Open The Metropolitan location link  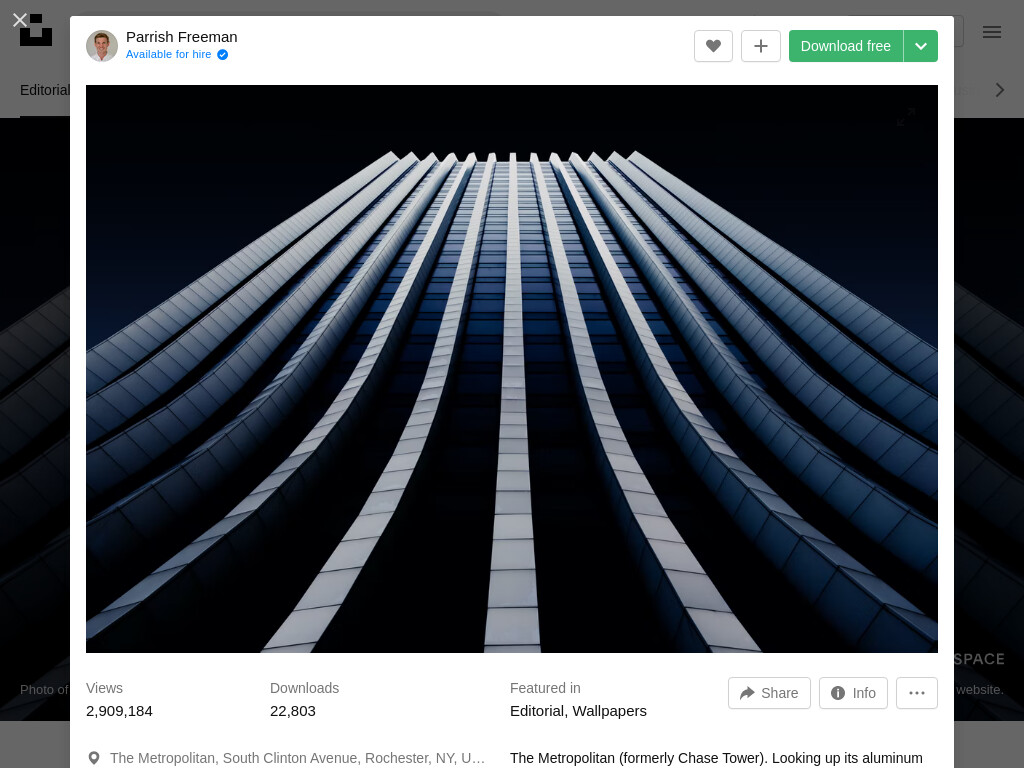pyautogui.click(x=297, y=758)
